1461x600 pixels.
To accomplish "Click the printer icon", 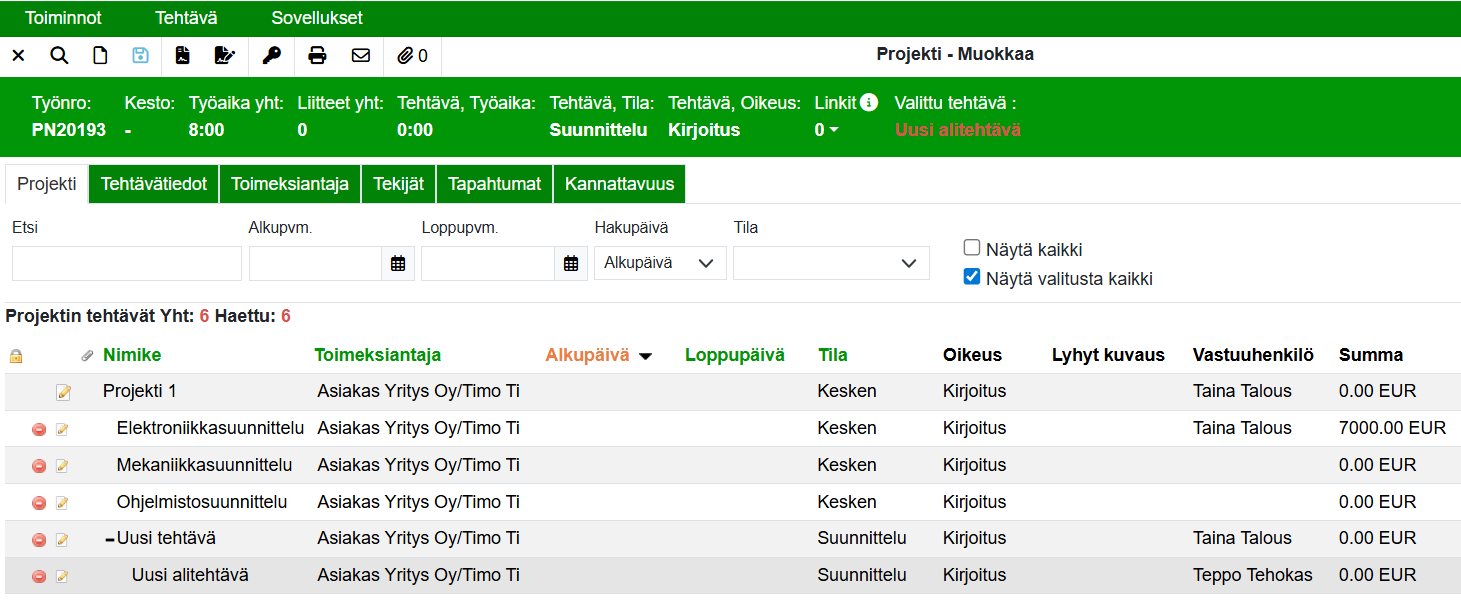I will [x=317, y=56].
